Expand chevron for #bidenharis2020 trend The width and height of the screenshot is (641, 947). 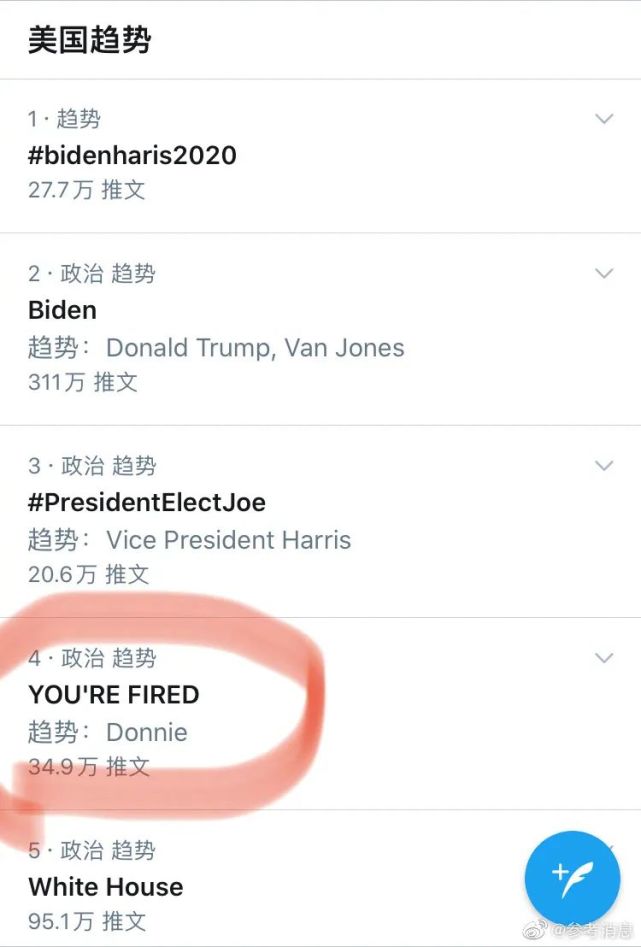(603, 119)
